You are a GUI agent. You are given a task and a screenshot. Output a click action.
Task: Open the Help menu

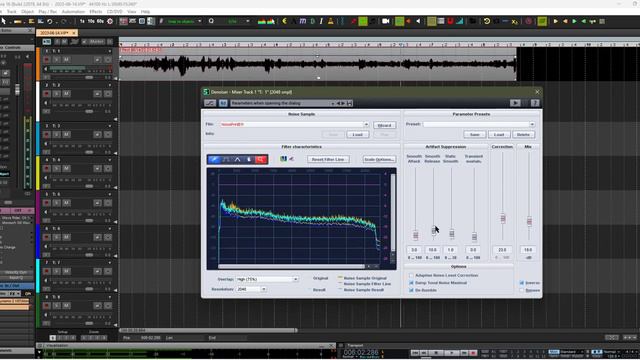[x=145, y=11]
